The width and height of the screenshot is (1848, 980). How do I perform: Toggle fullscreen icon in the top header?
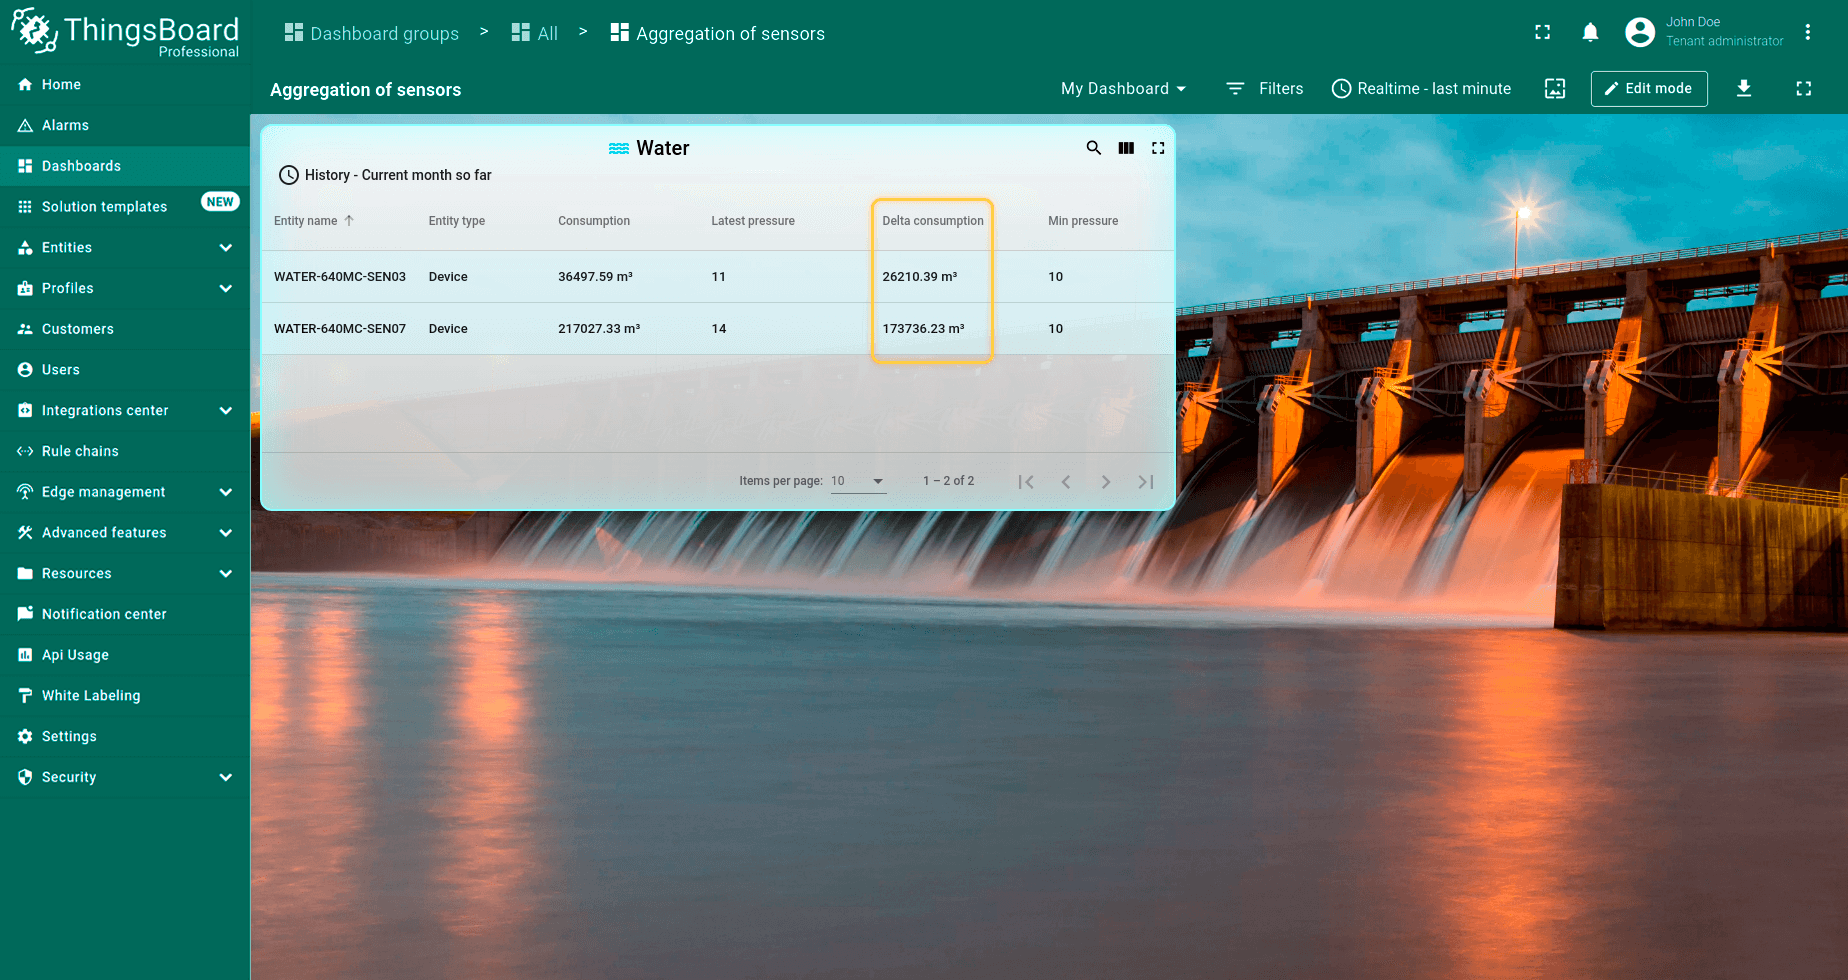(x=1542, y=33)
